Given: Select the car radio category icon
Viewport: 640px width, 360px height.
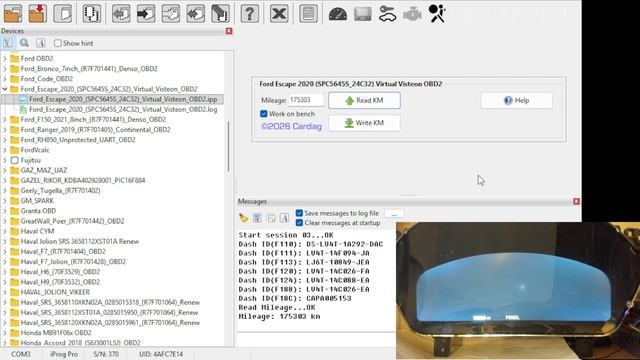Looking at the screenshot, I should point(363,15).
